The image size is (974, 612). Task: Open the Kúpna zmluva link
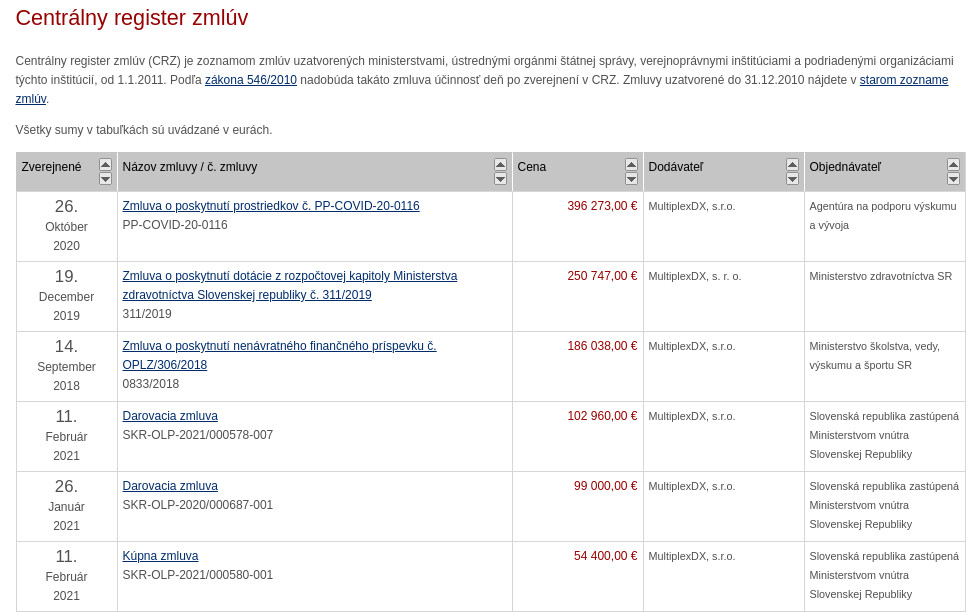coord(160,556)
